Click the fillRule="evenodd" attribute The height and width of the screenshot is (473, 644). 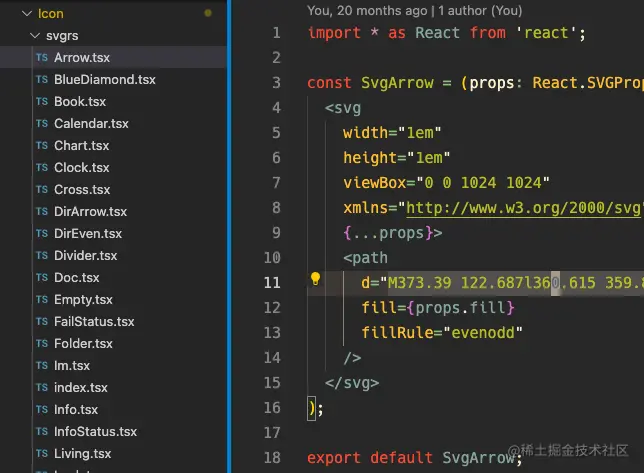442,333
